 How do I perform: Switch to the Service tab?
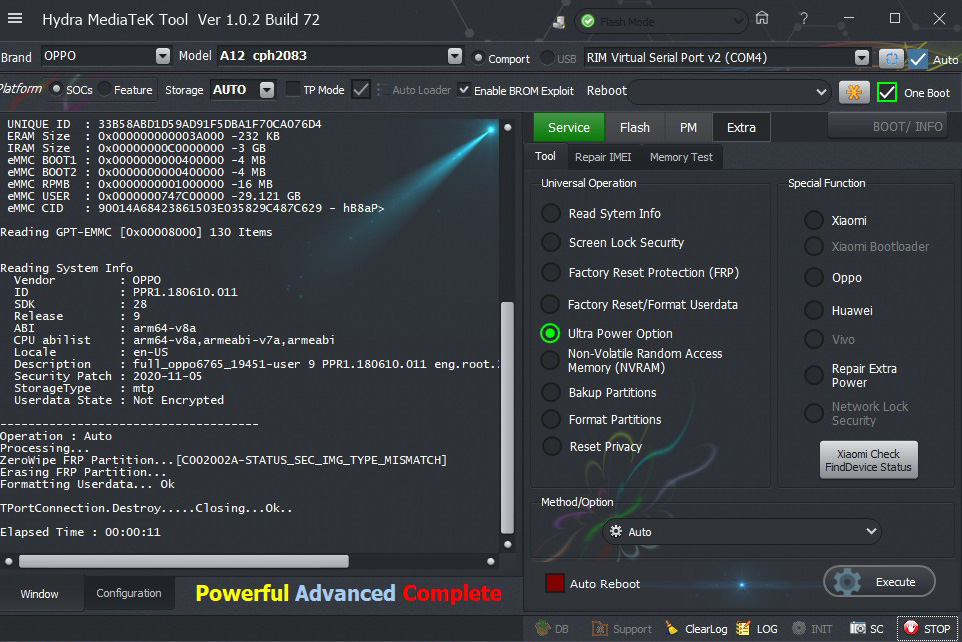(x=569, y=128)
